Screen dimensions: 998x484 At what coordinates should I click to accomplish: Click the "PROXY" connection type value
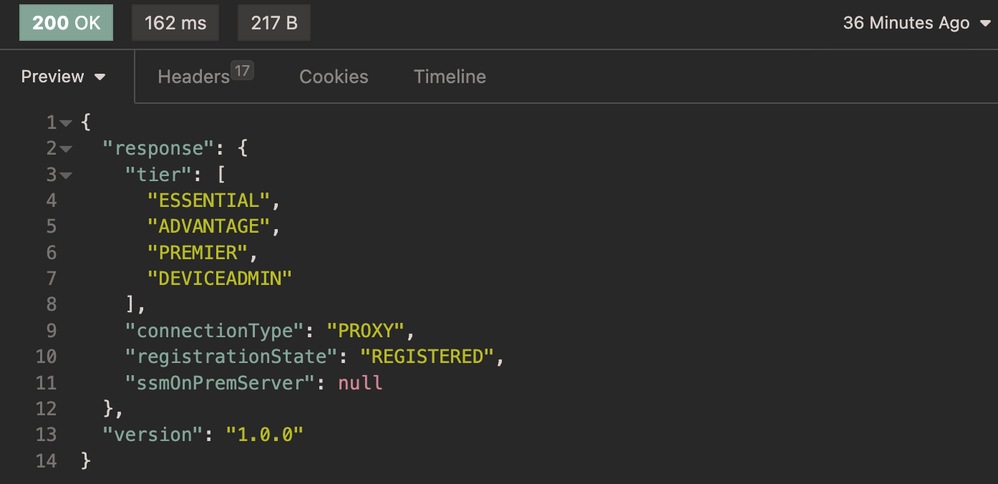365,330
